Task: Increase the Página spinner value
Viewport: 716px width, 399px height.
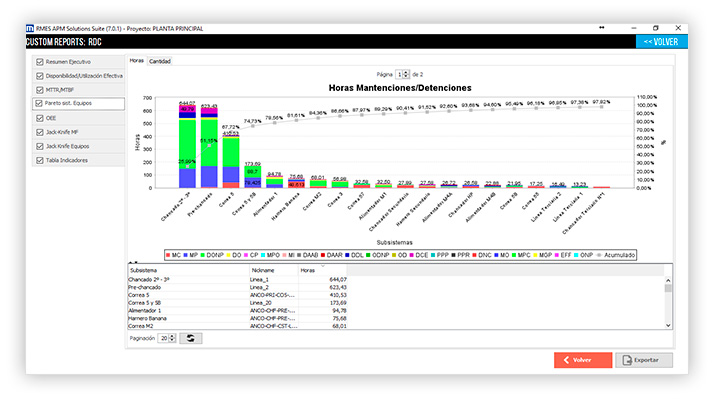Action: coord(406,72)
